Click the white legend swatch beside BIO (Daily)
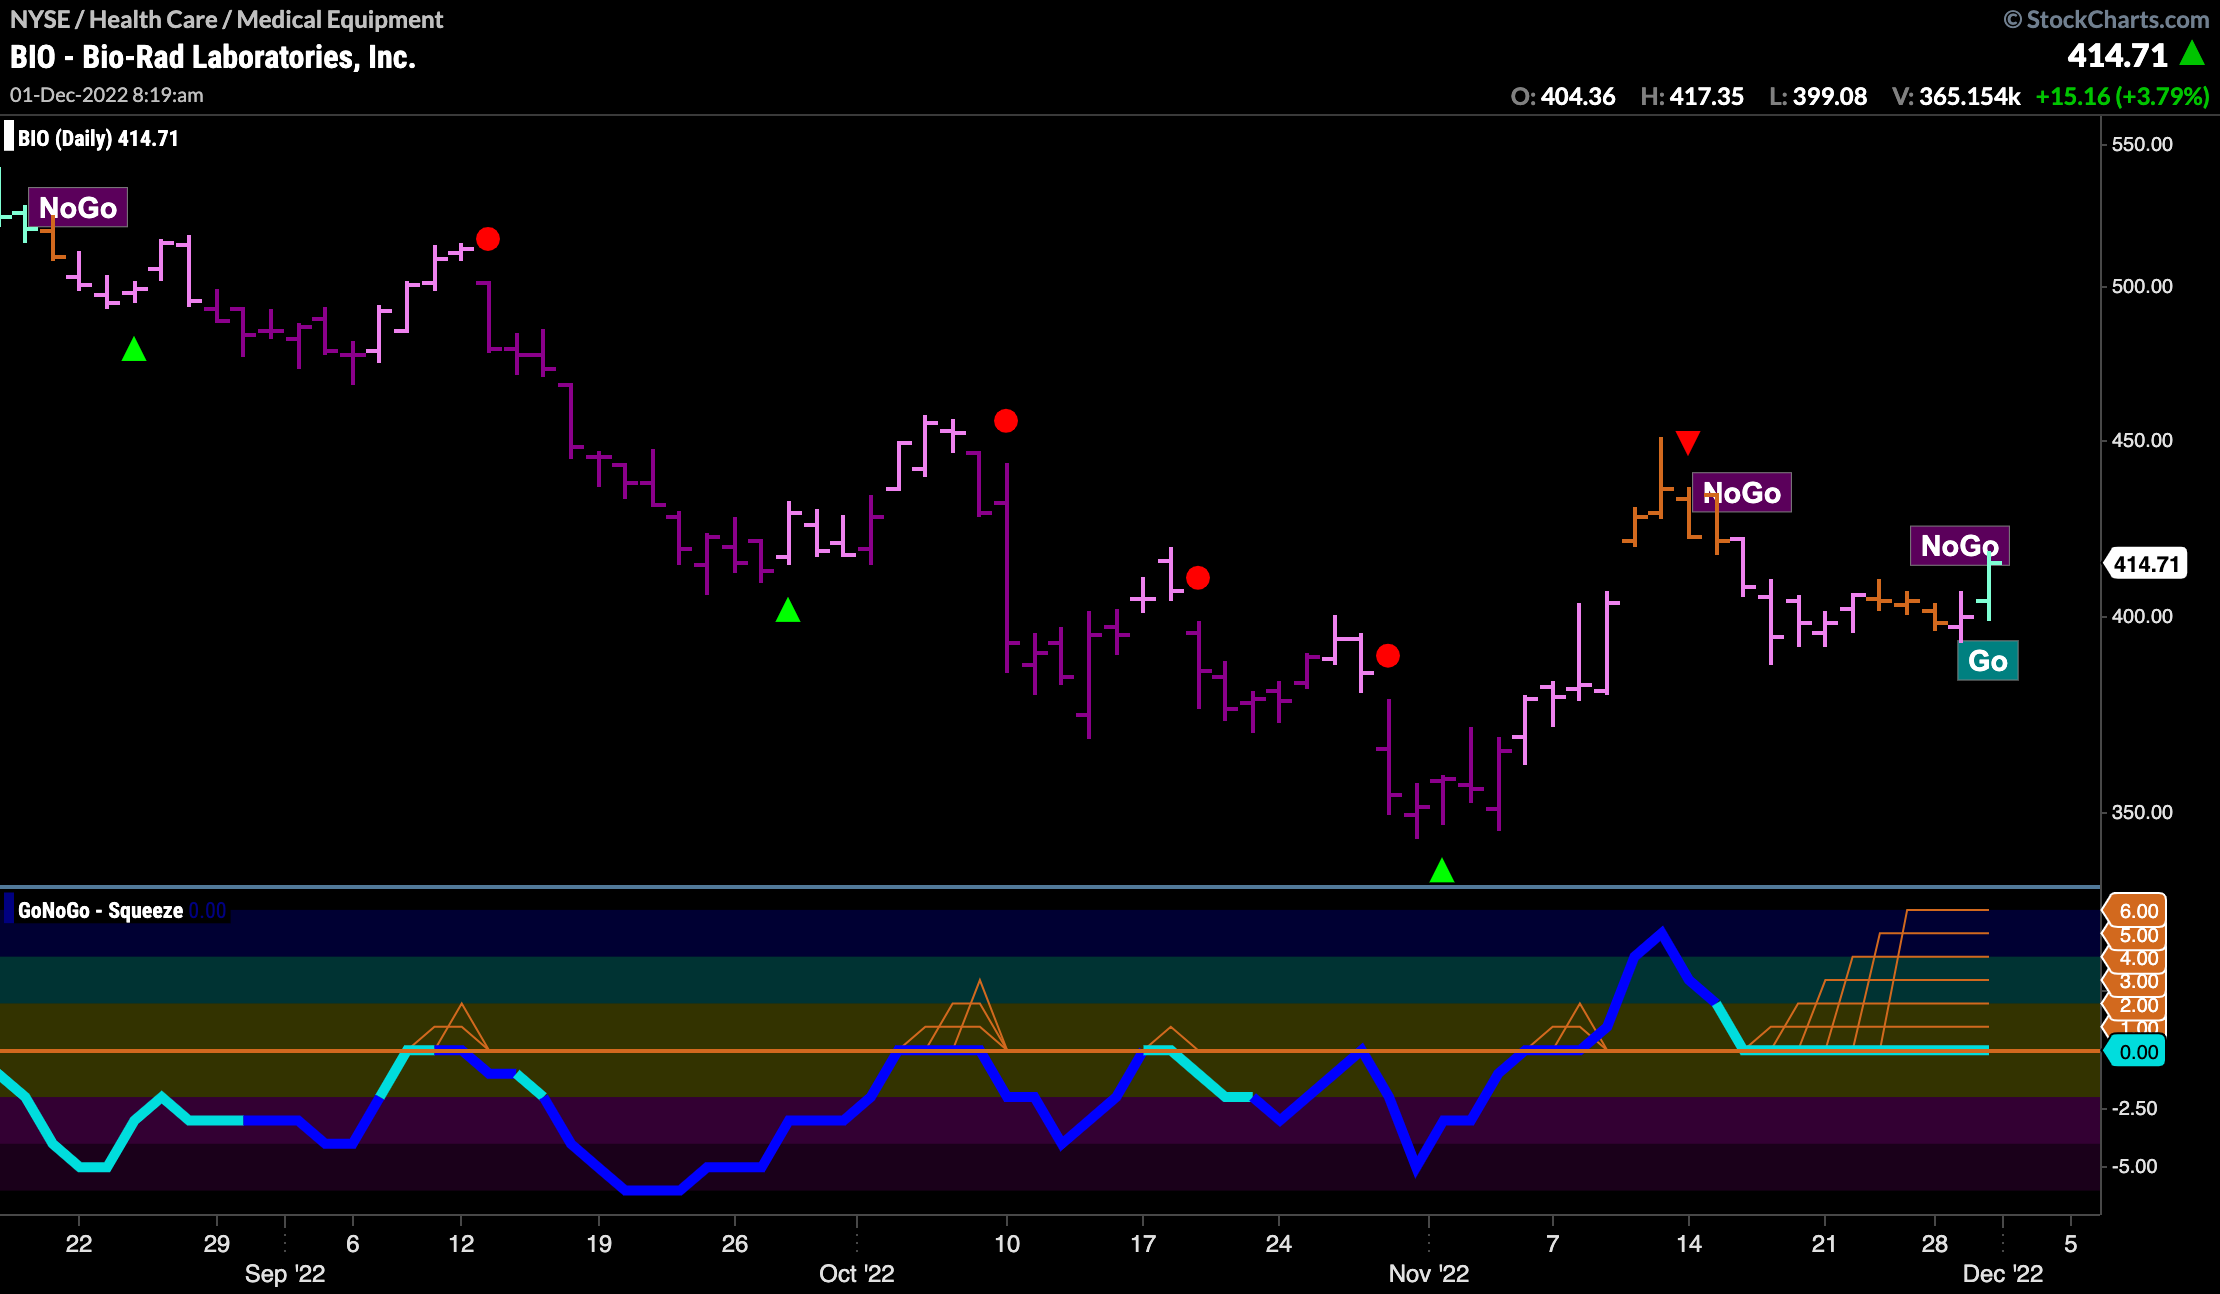 click(x=9, y=137)
